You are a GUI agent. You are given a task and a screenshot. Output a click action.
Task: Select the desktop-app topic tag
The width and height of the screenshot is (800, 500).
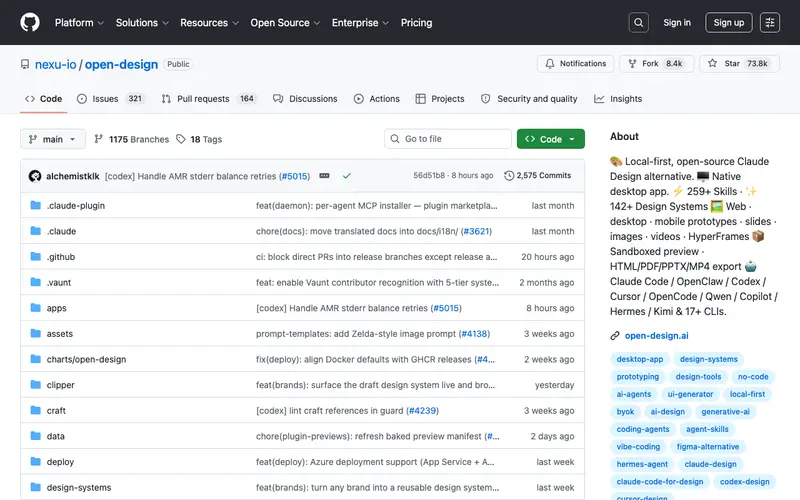tap(640, 359)
